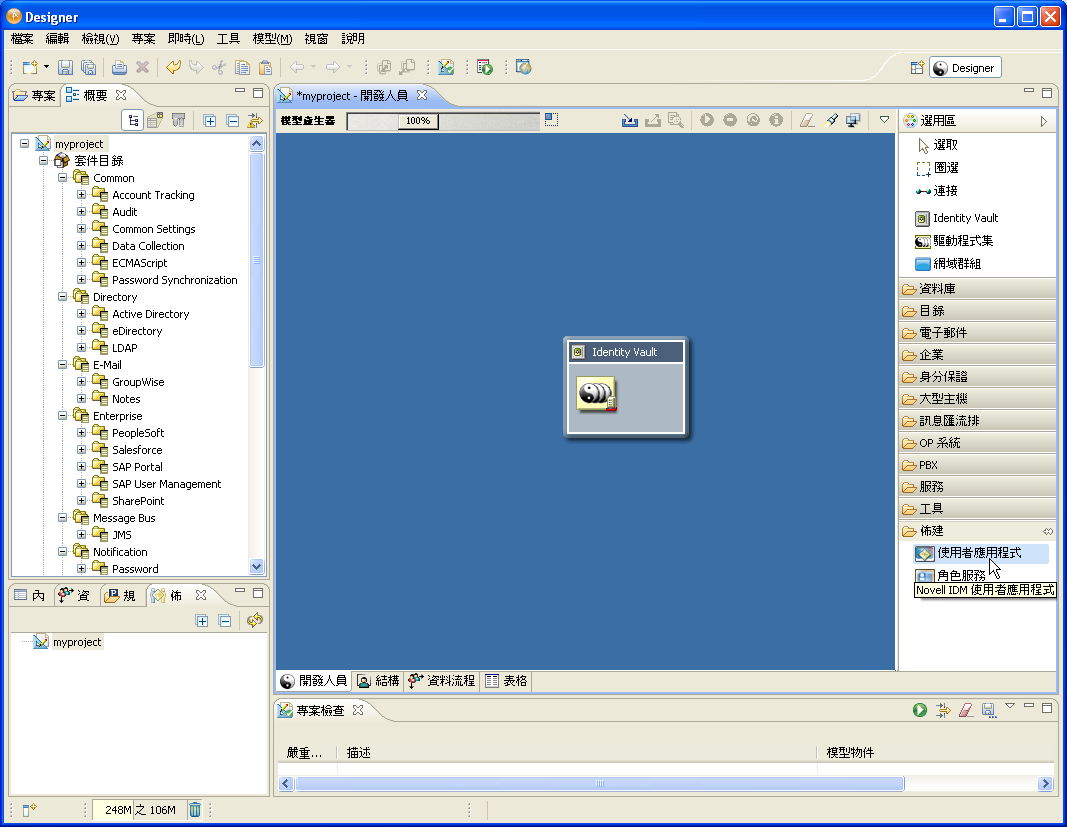Viewport: 1067px width, 827px height.
Task: Open the 檔案 menu
Action: (22, 39)
